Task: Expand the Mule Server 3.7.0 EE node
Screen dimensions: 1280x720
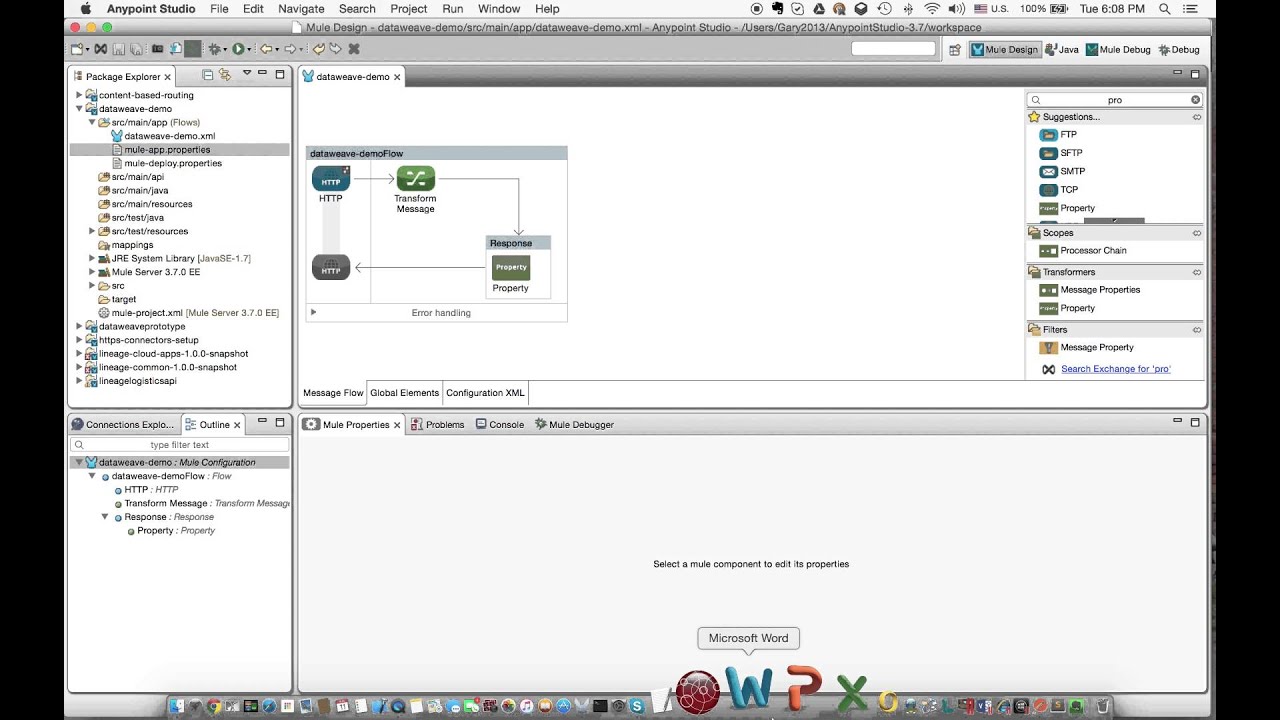Action: 92,272
